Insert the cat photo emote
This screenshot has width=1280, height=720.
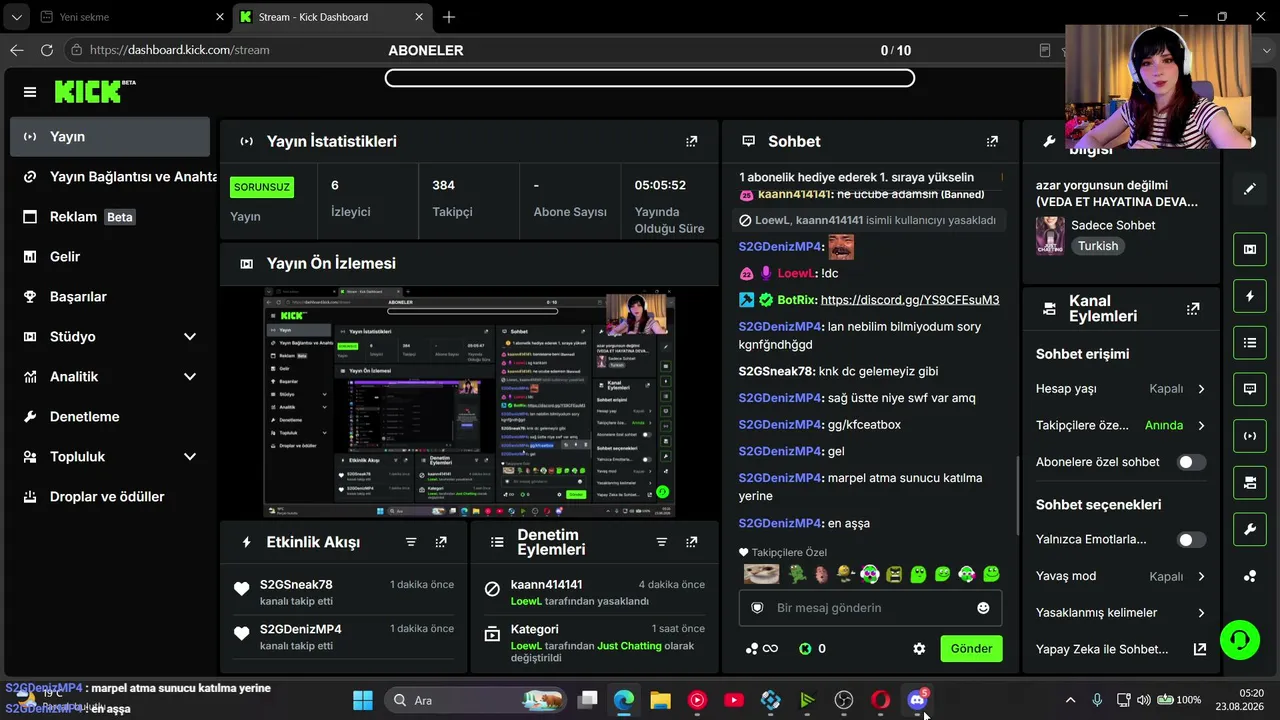pyautogui.click(x=761, y=574)
